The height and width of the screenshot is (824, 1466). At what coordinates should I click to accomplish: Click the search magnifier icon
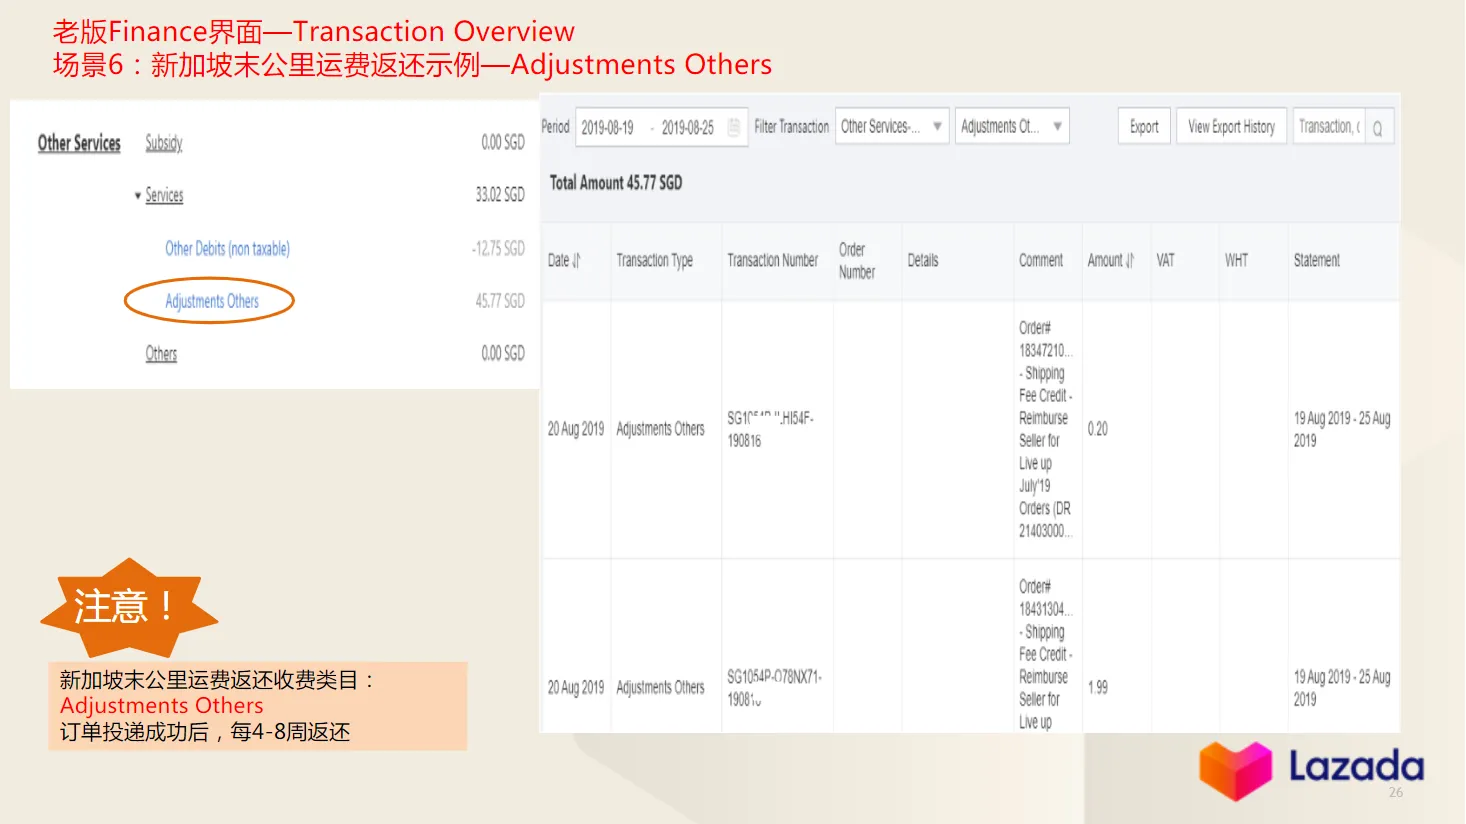point(1378,128)
